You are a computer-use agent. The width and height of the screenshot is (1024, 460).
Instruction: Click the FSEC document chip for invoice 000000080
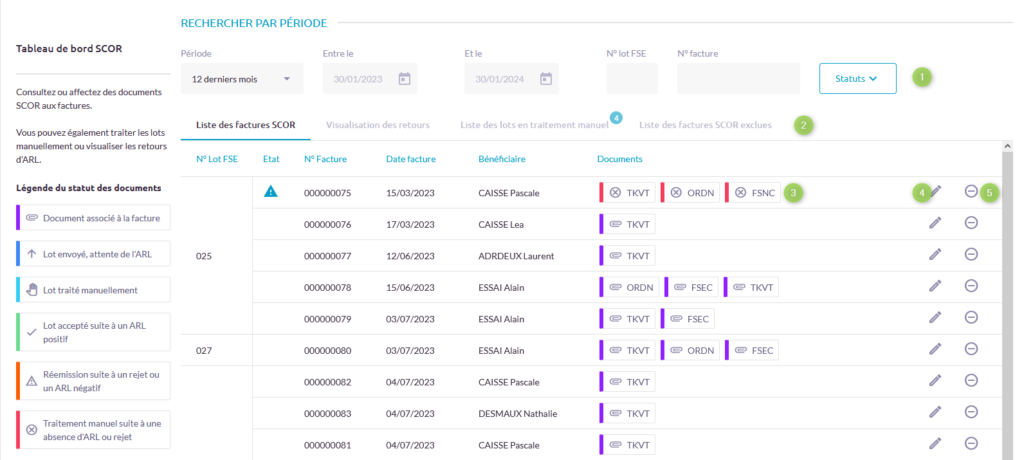click(751, 350)
